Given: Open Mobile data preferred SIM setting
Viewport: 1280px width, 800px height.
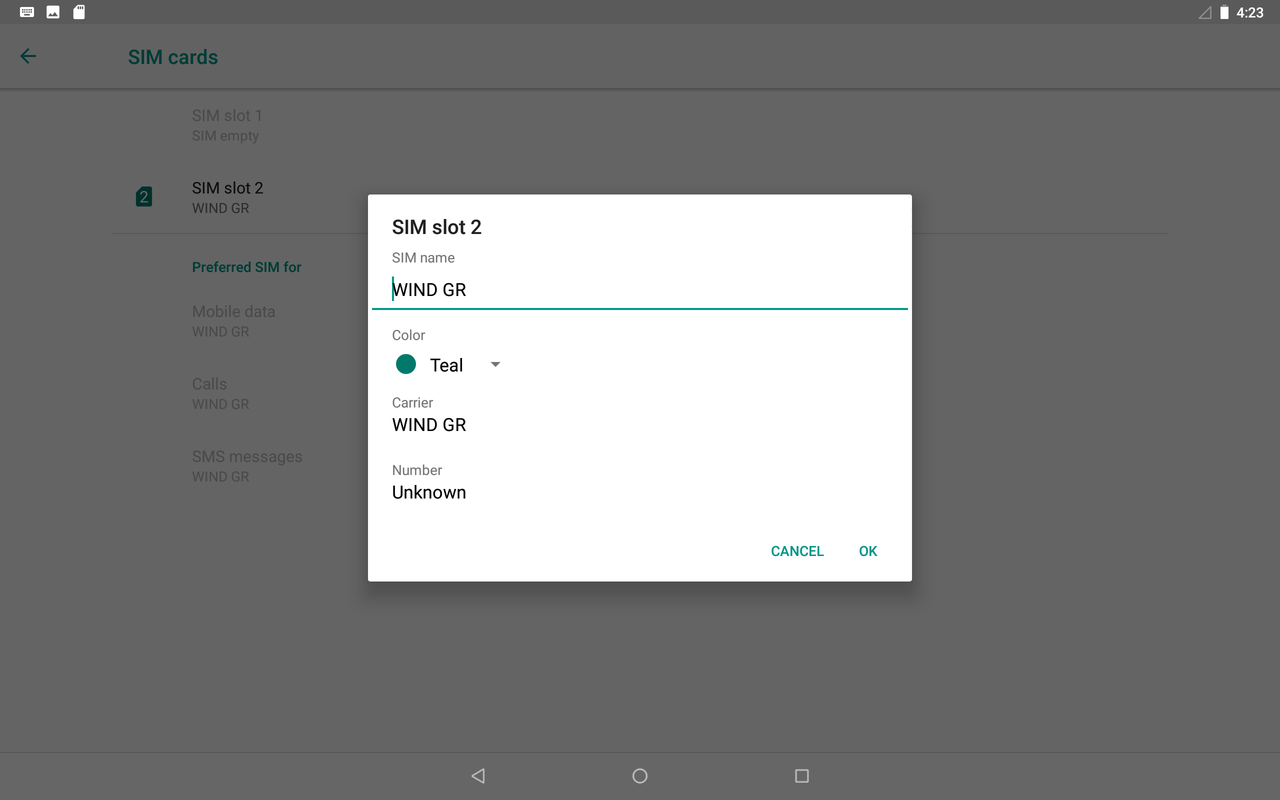Looking at the screenshot, I should click(x=233, y=321).
